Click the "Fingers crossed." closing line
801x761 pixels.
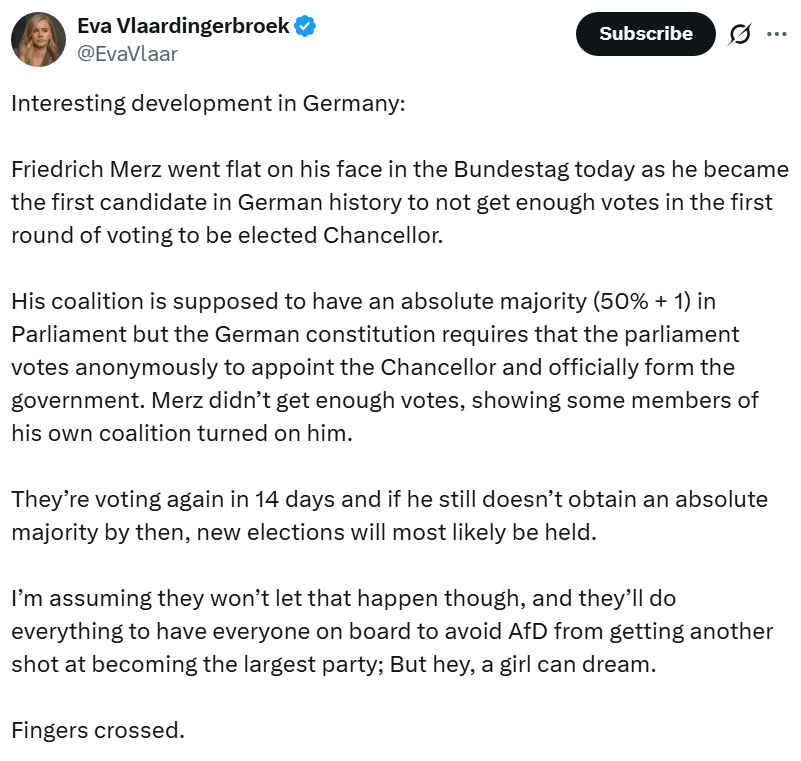click(98, 730)
